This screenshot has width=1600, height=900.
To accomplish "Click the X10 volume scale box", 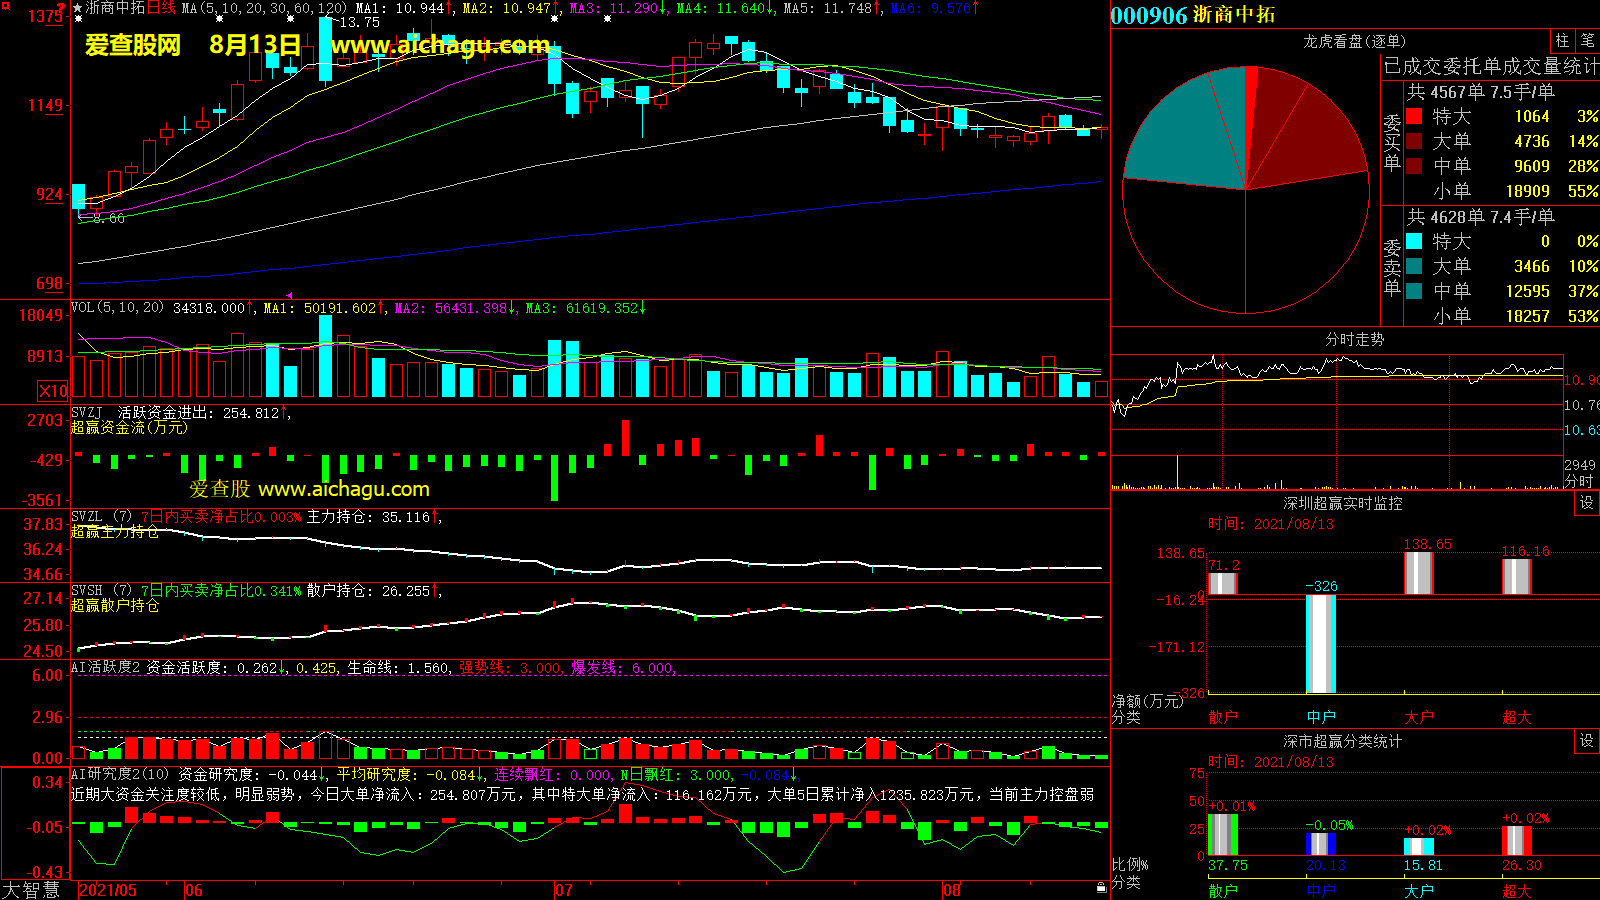I will pos(53,391).
